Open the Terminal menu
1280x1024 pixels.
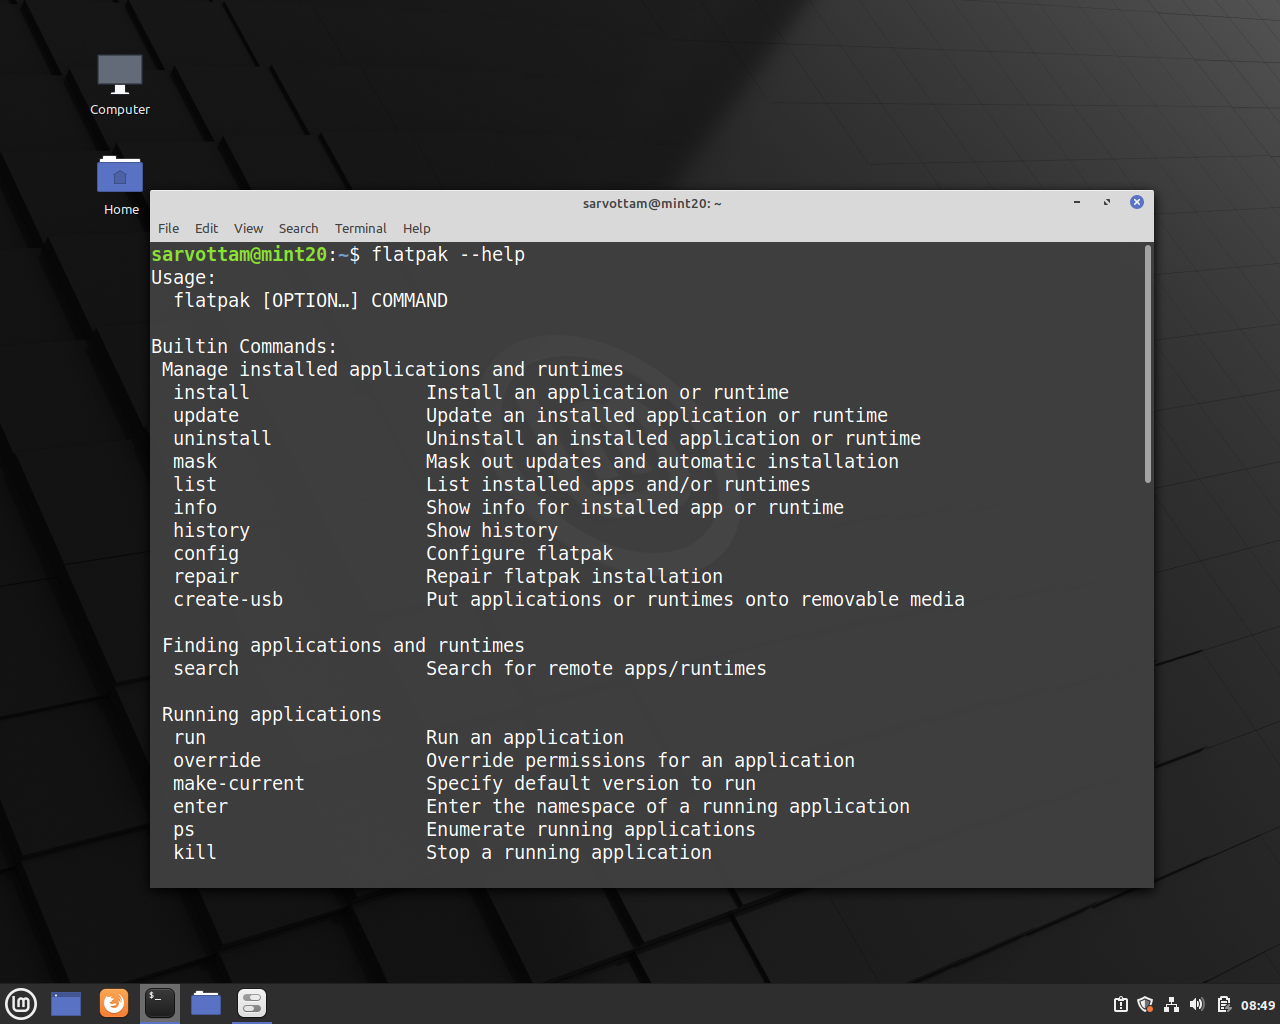360,228
